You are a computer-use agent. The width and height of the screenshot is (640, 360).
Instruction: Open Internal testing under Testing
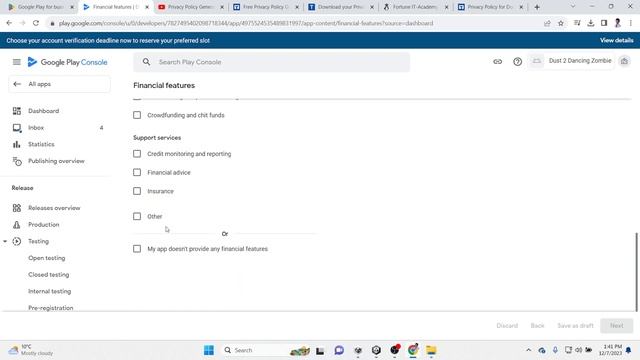coord(49,291)
